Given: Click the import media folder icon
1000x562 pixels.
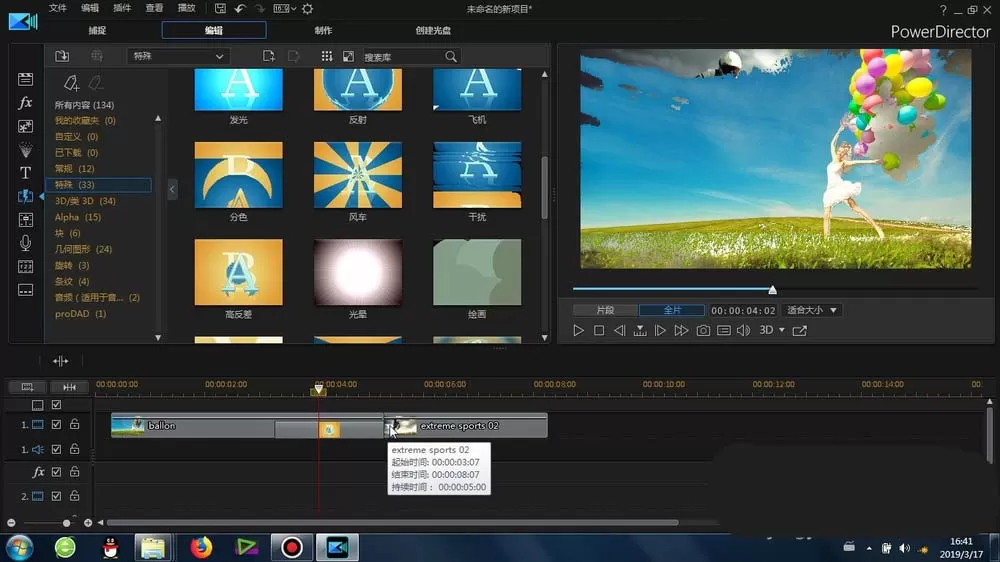Looking at the screenshot, I should (x=62, y=56).
